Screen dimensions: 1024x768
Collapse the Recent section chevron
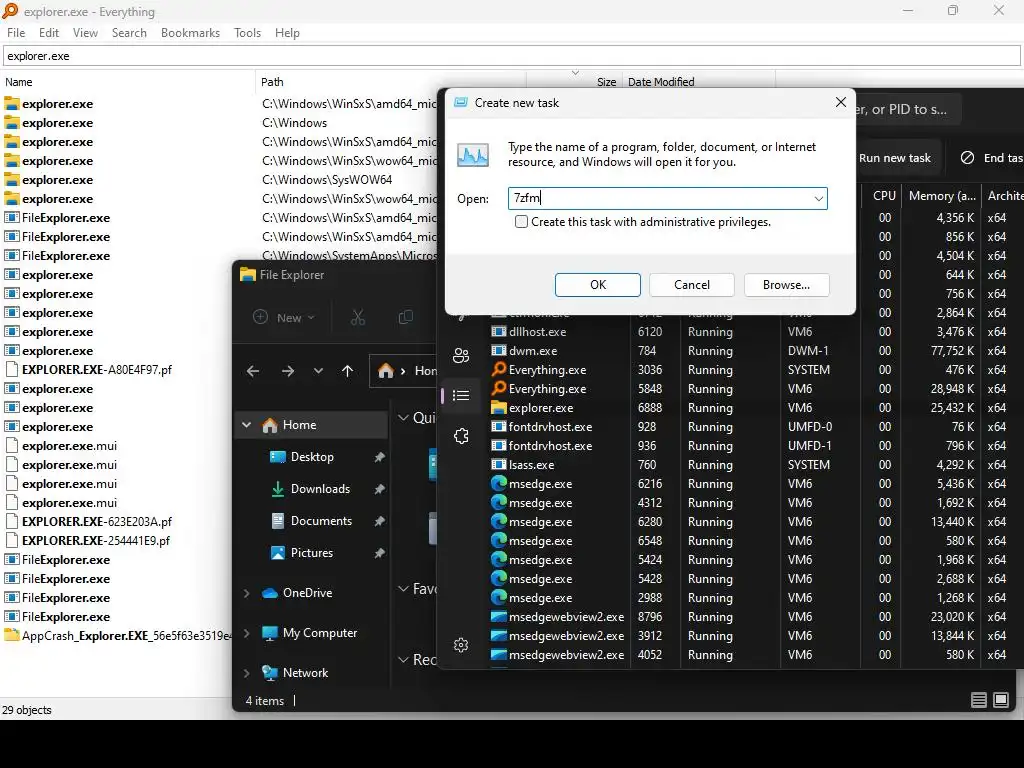(404, 660)
